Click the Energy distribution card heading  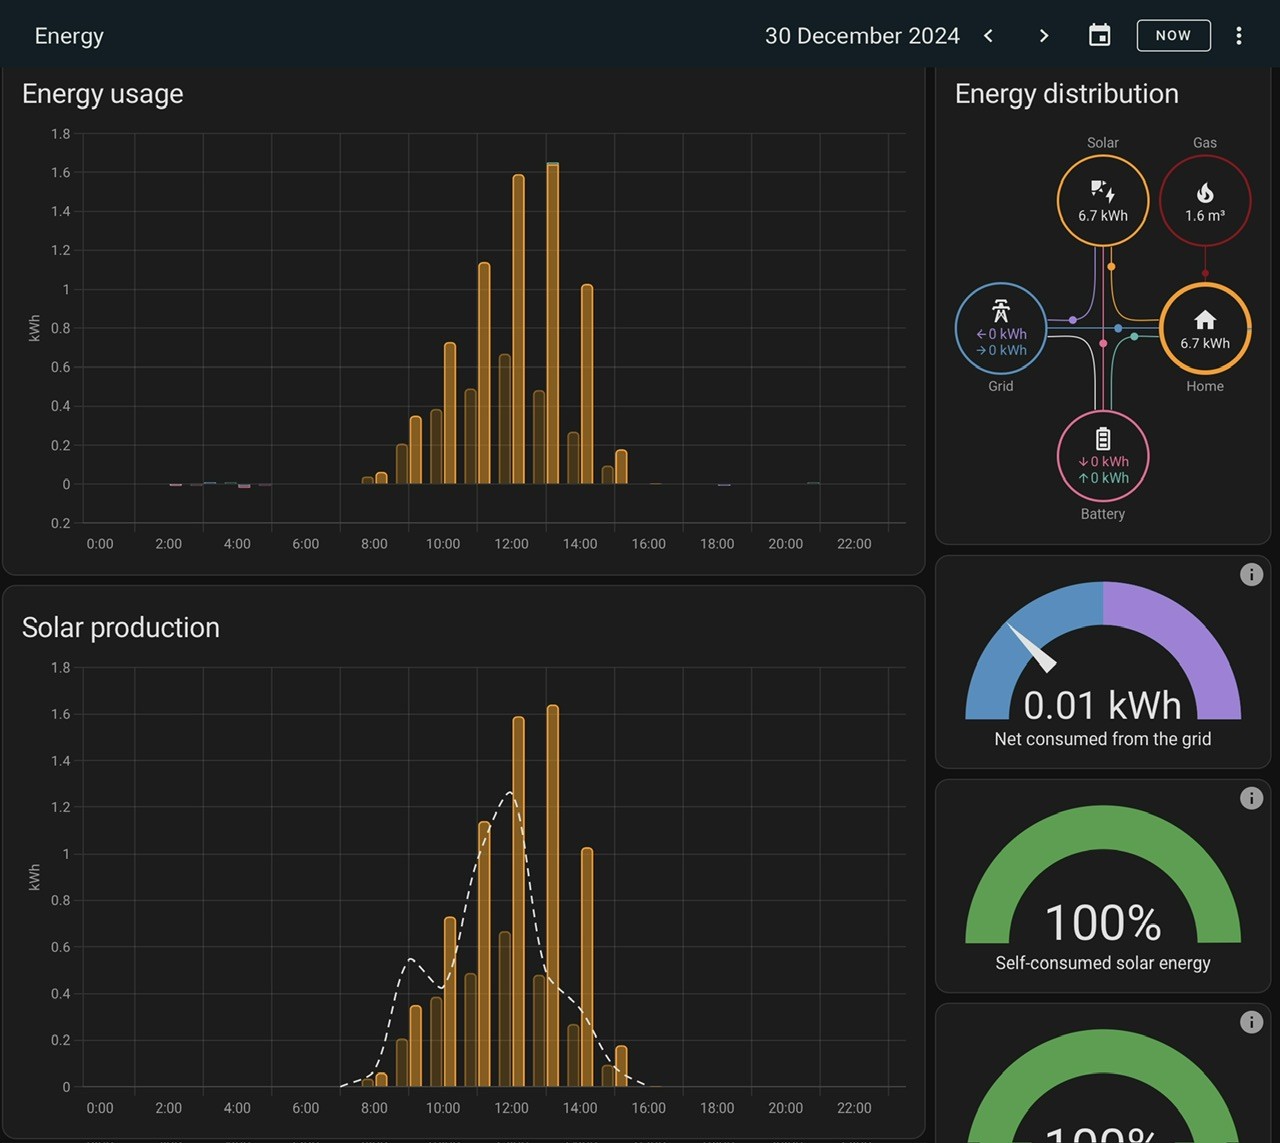[x=1066, y=94]
